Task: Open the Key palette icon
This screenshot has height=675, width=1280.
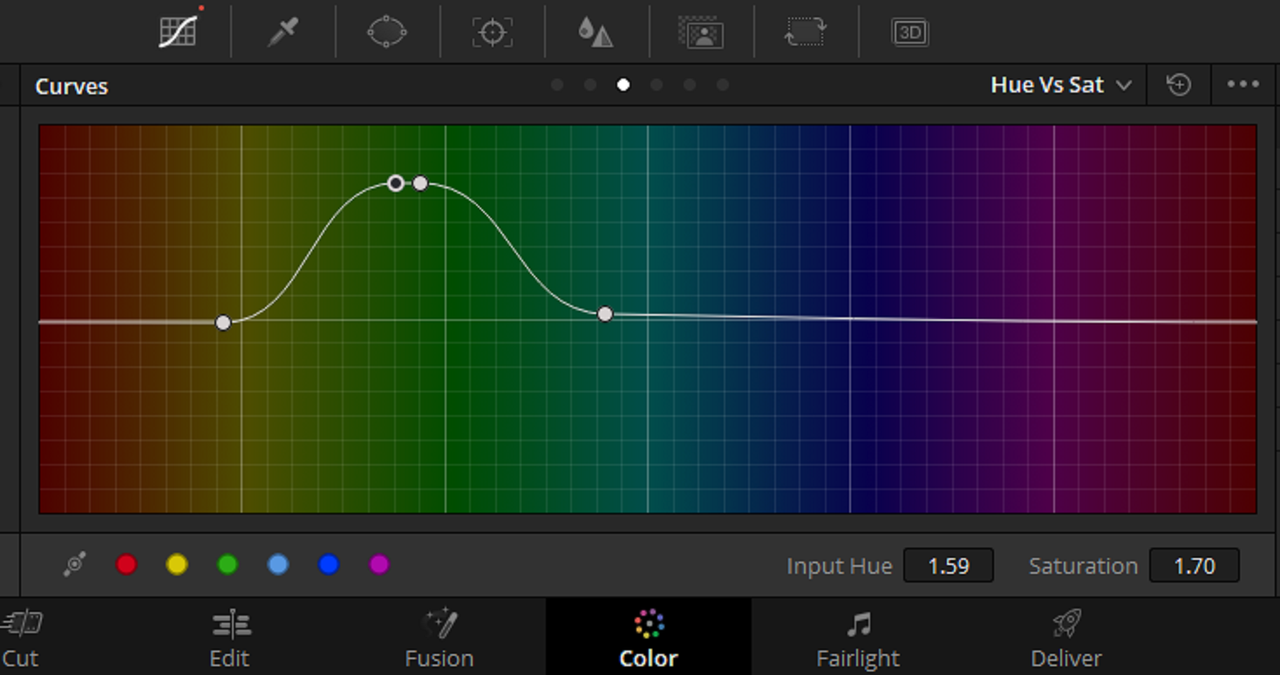Action: point(701,32)
